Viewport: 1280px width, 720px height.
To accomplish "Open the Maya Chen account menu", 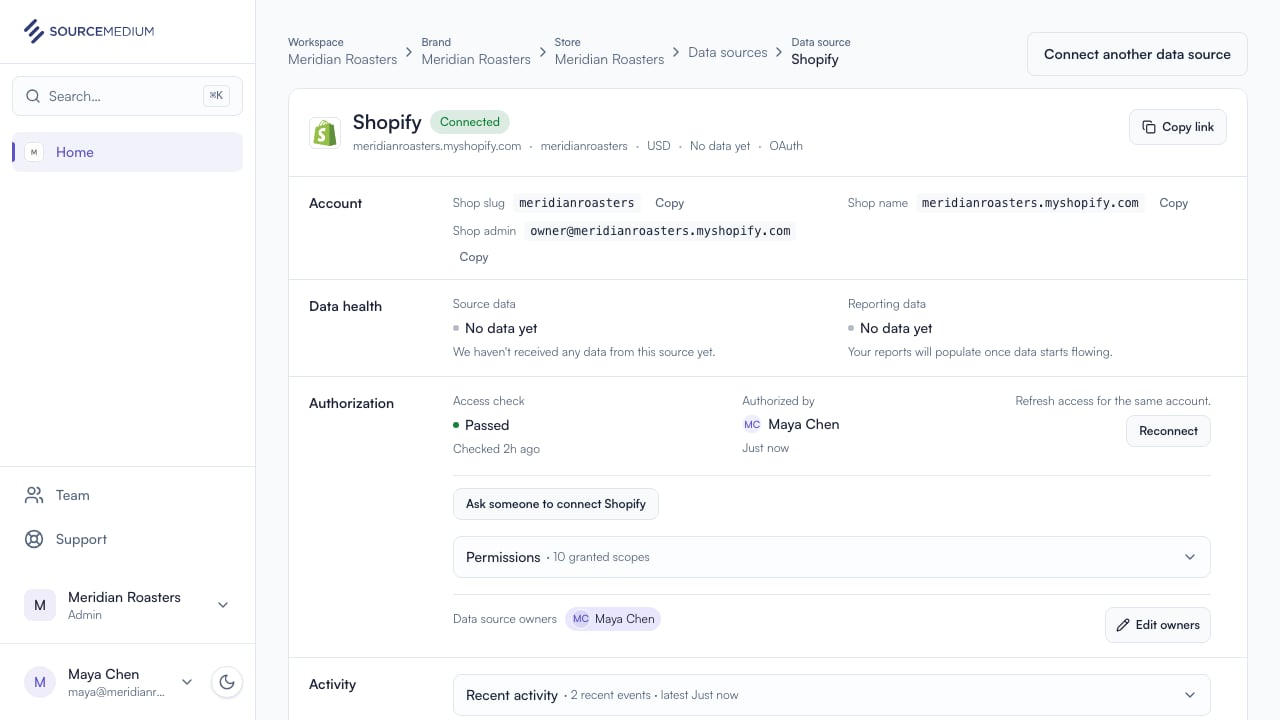I will tap(109, 682).
